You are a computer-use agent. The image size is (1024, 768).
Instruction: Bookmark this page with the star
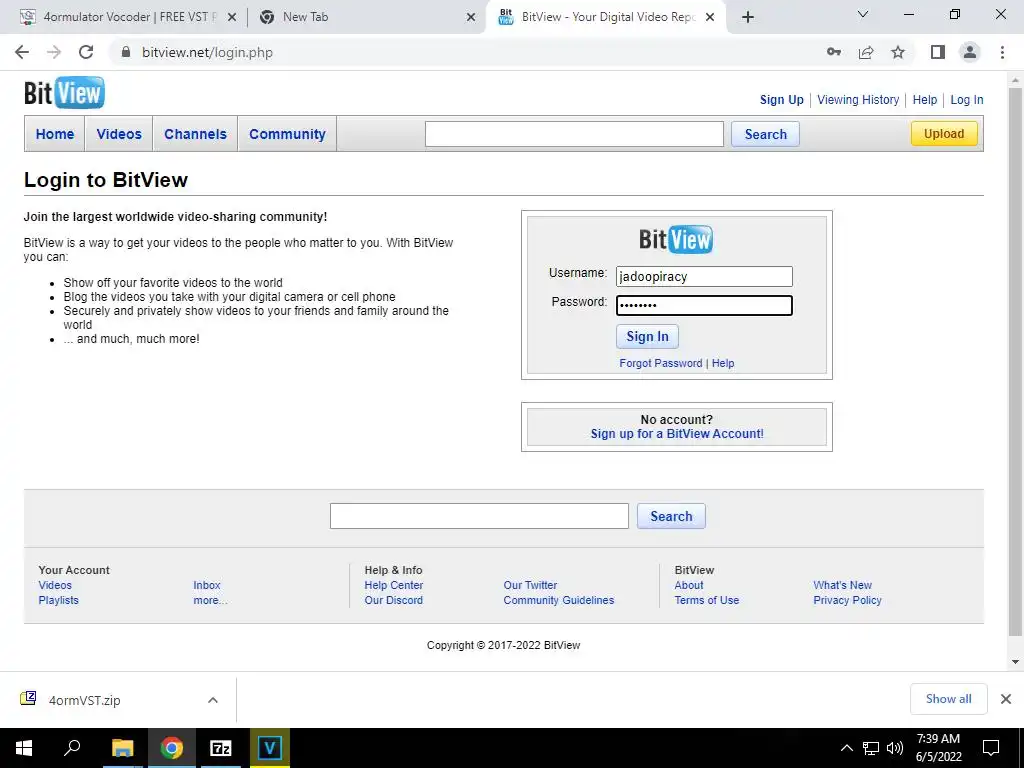898,52
